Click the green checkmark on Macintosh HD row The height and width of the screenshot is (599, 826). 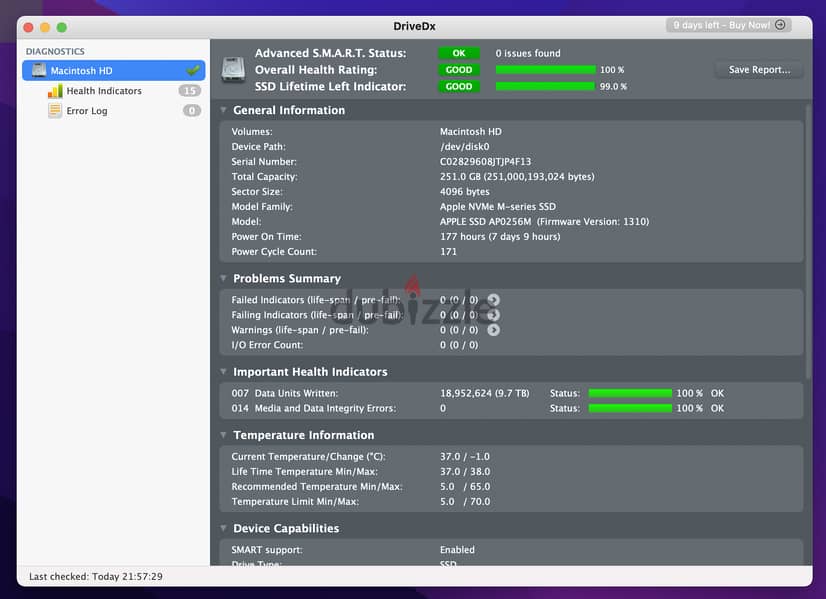pyautogui.click(x=193, y=70)
